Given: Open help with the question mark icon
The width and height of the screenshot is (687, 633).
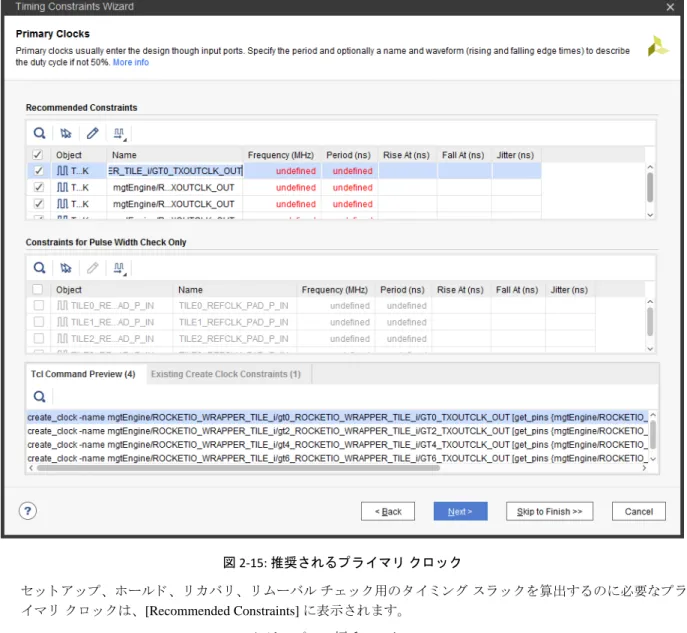Looking at the screenshot, I should click(x=28, y=511).
